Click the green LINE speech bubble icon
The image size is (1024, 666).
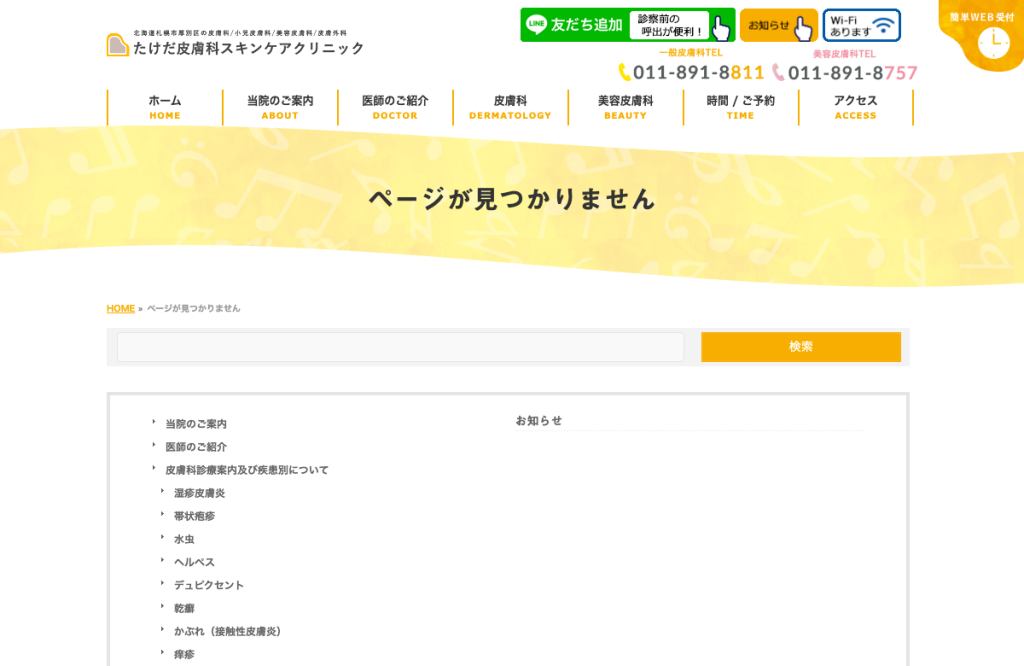pyautogui.click(x=536, y=25)
